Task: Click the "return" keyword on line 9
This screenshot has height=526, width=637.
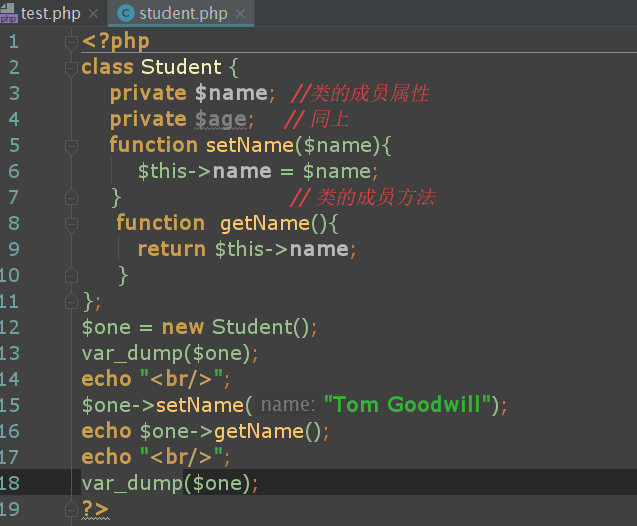Action: 172,249
